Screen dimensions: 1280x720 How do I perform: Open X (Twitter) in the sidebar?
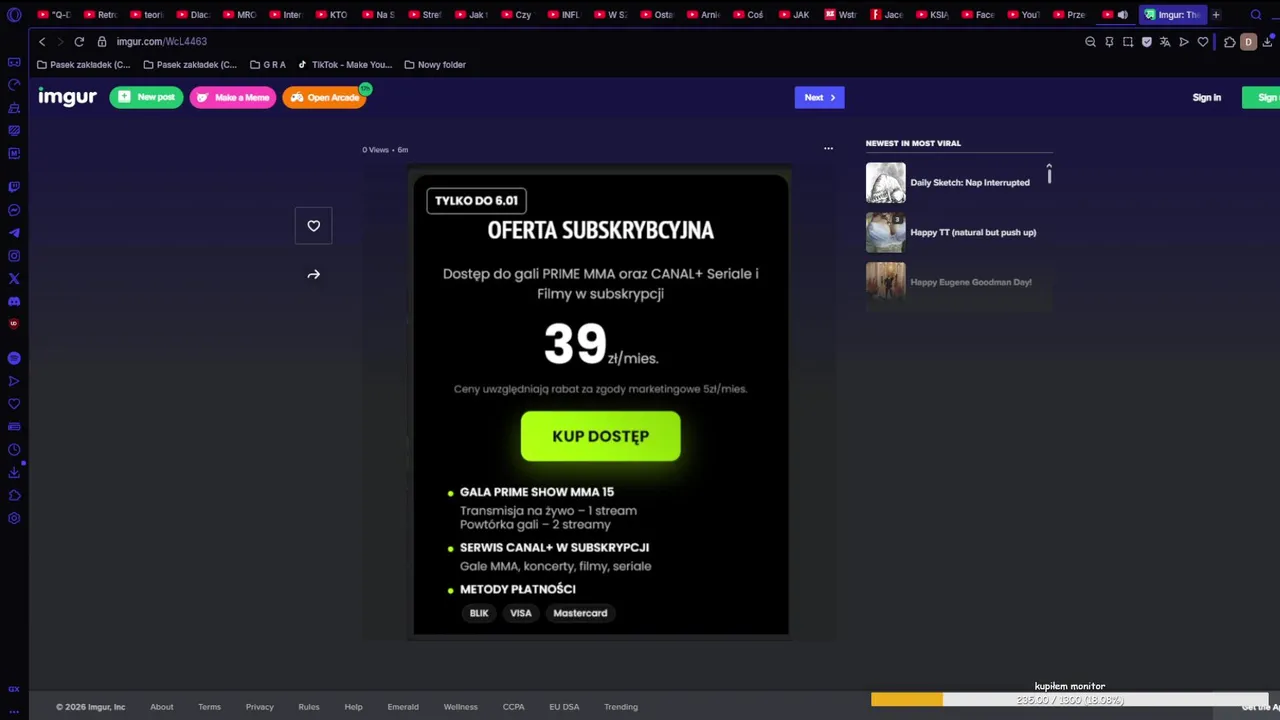pos(14,279)
